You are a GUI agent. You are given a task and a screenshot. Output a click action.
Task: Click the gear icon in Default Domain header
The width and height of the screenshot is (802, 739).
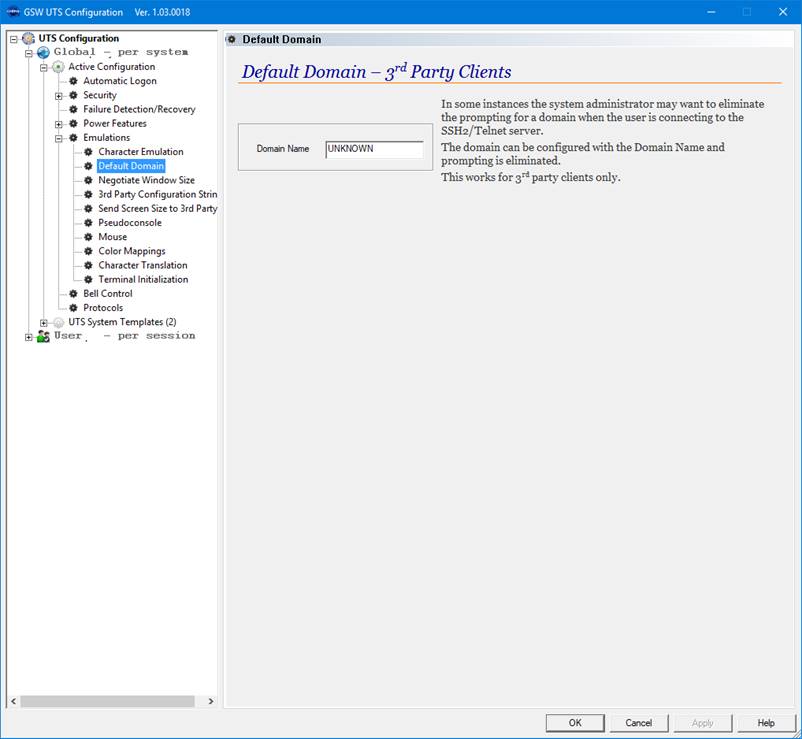pyautogui.click(x=232, y=39)
